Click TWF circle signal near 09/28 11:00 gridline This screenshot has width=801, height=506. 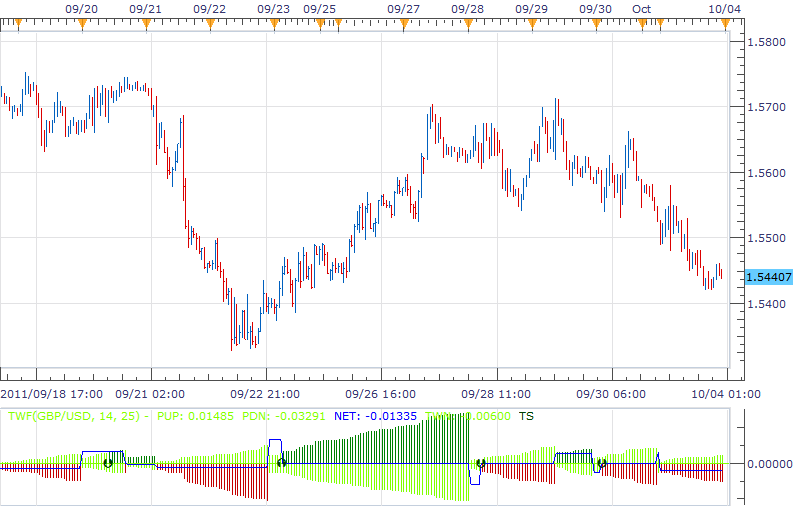coord(481,463)
